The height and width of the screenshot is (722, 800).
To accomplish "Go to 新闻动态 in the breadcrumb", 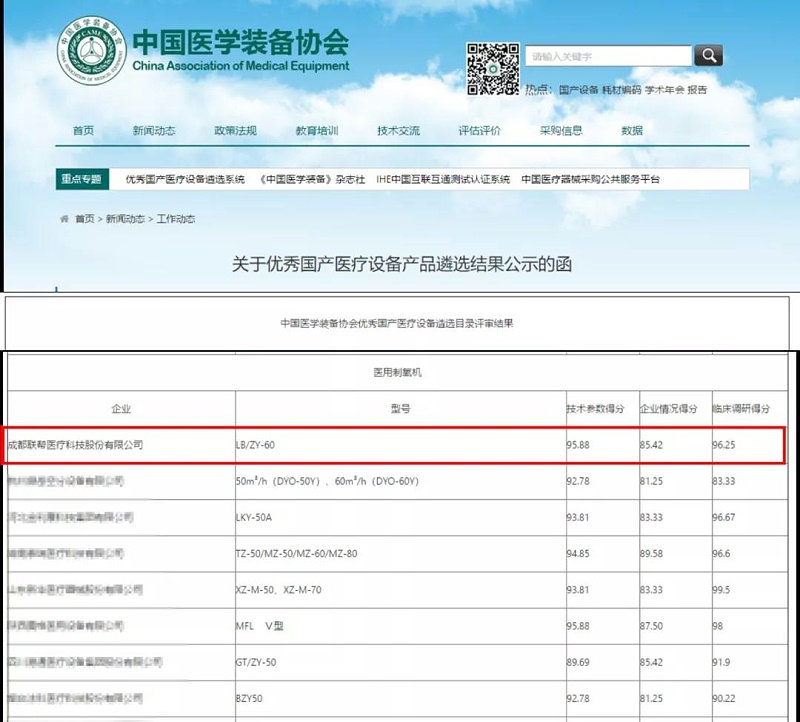I will (125, 219).
